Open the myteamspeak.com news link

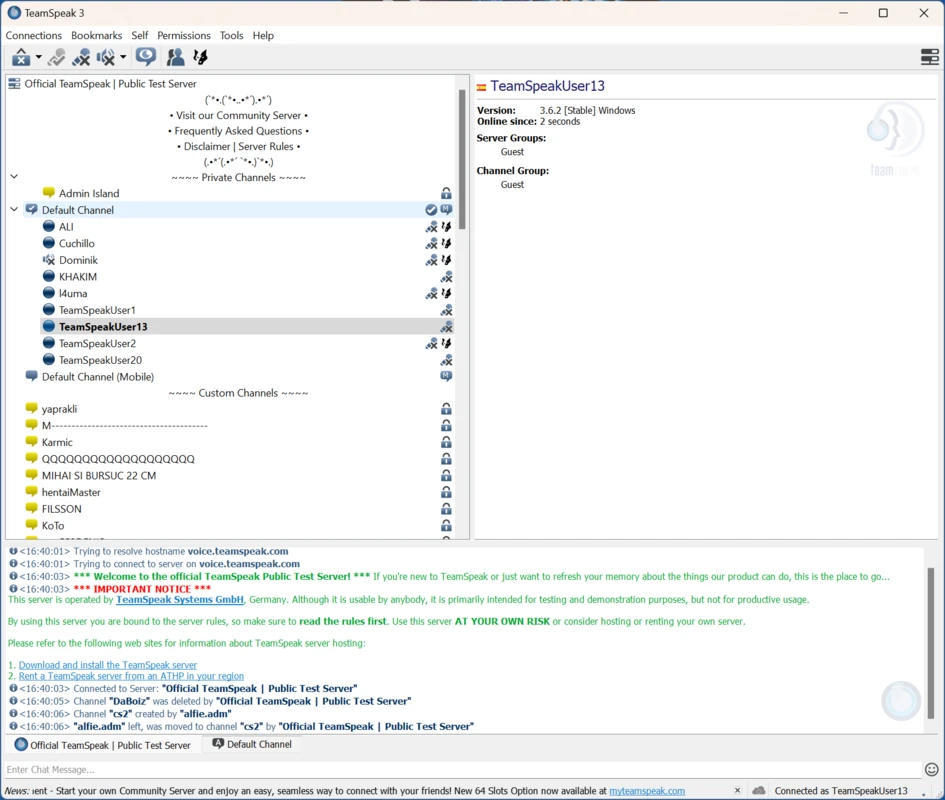point(646,790)
